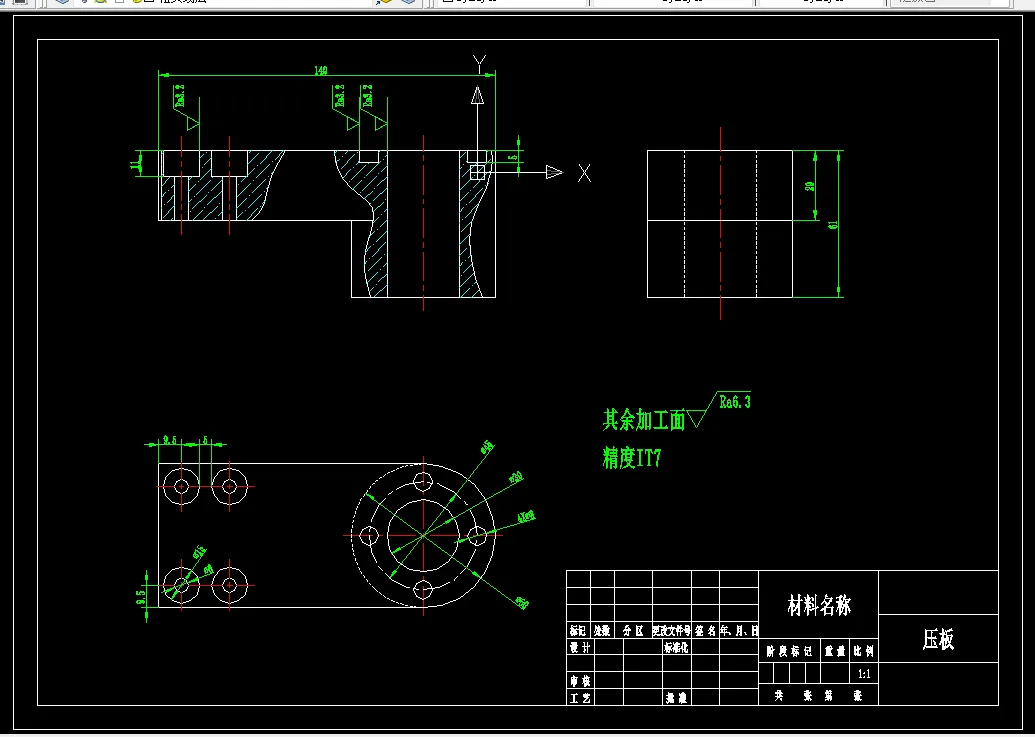Pick the 20 height dimension text
This screenshot has height=737, width=1035.
coord(810,186)
